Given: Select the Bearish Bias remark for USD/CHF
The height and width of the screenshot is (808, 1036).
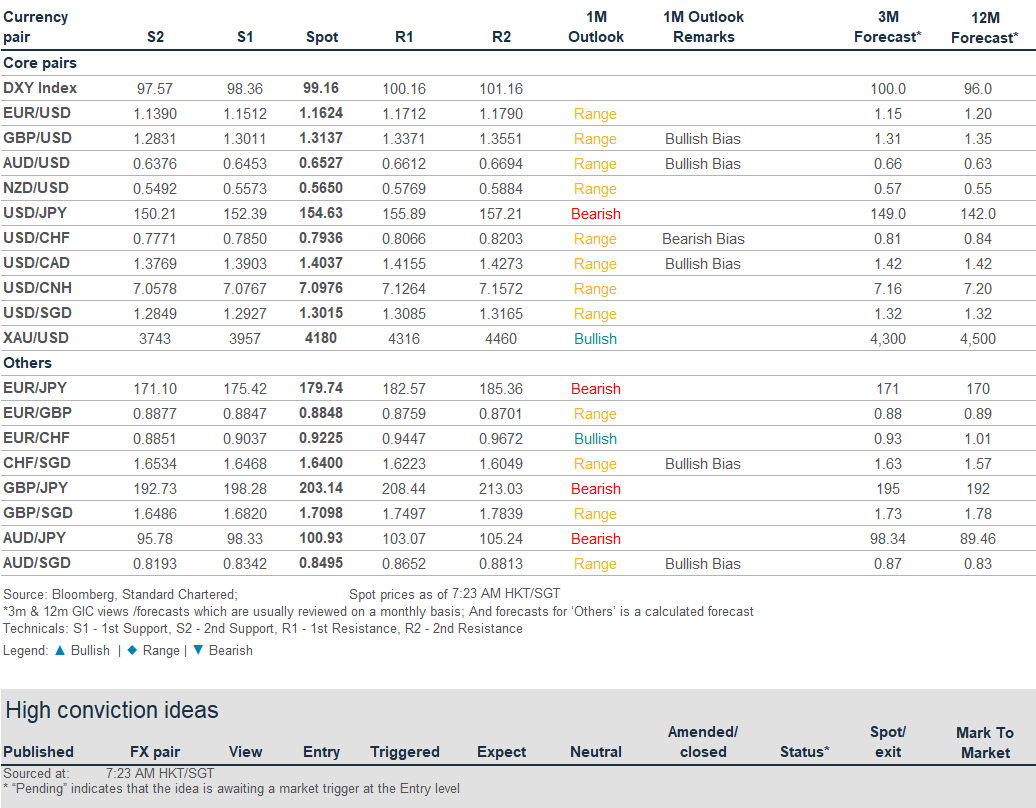Looking at the screenshot, I should pos(703,239).
